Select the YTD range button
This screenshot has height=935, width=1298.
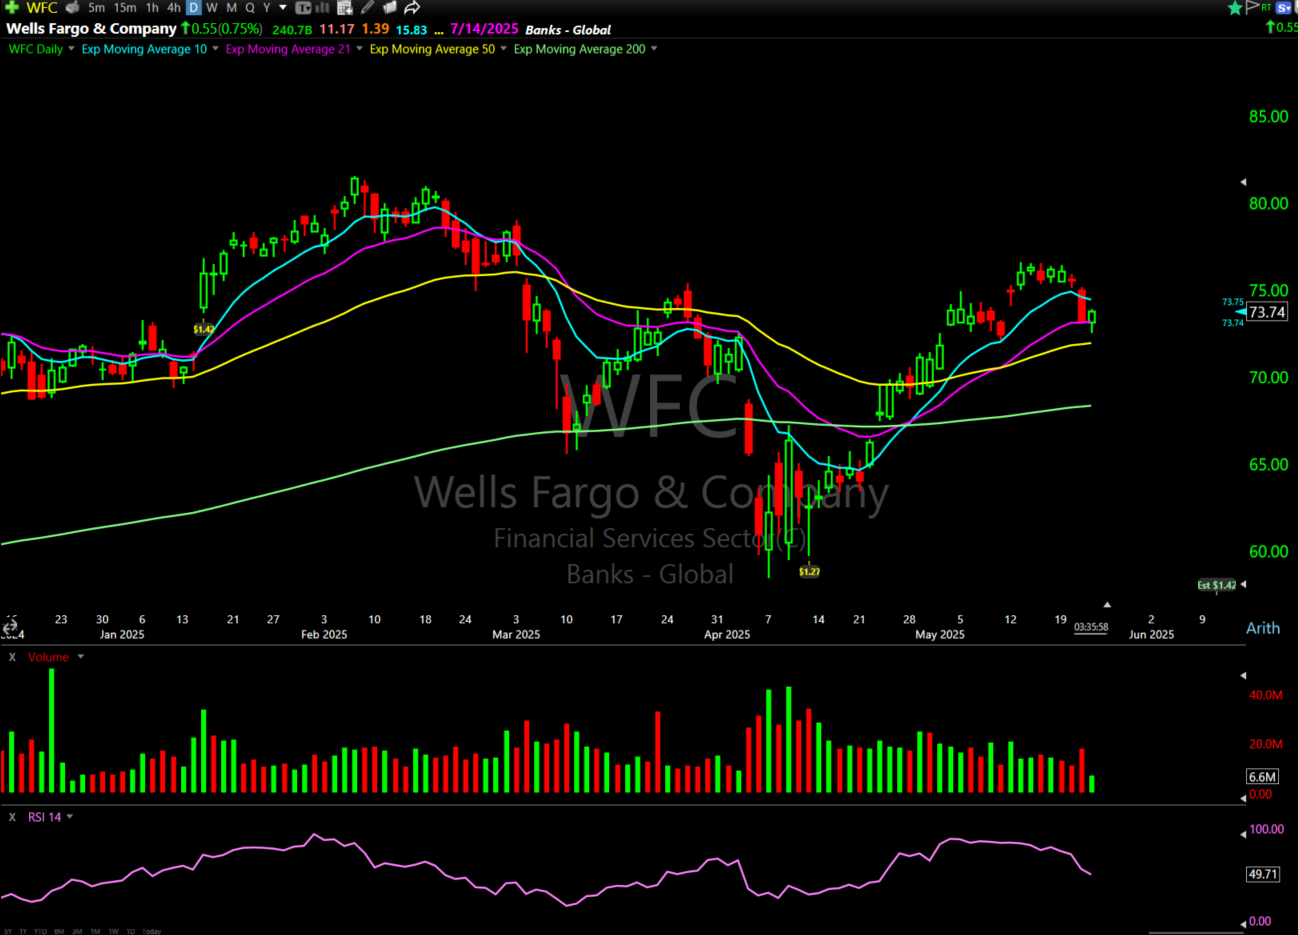40,931
